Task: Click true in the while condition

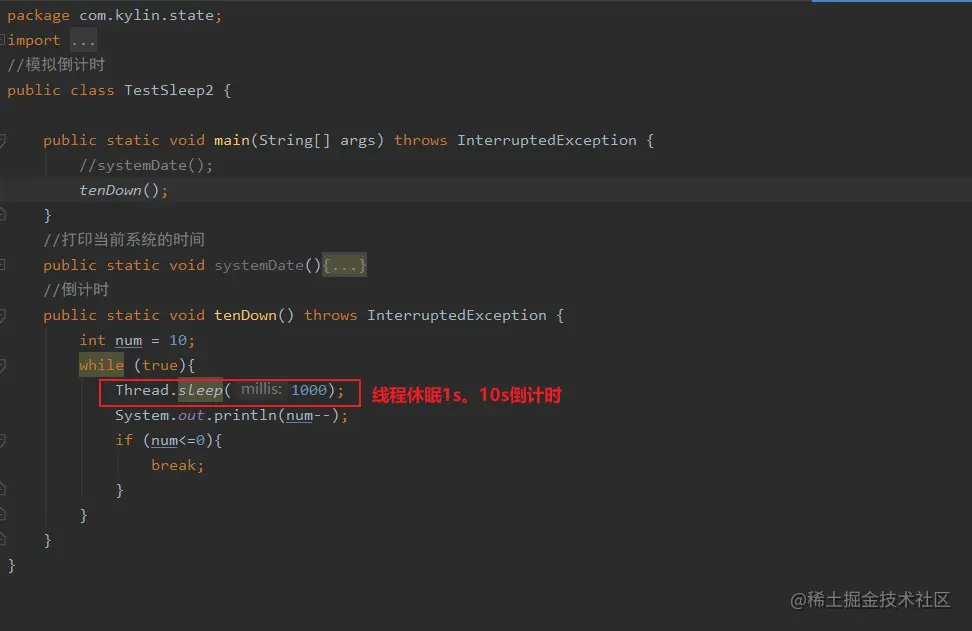Action: [x=160, y=365]
